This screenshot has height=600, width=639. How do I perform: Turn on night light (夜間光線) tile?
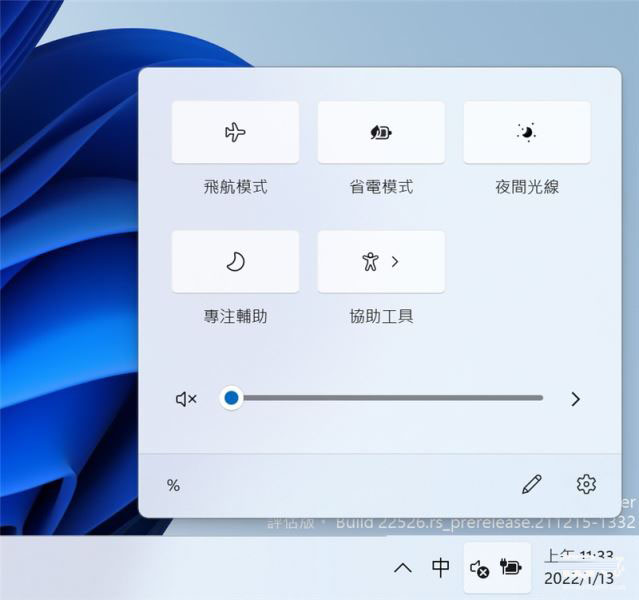tap(526, 132)
